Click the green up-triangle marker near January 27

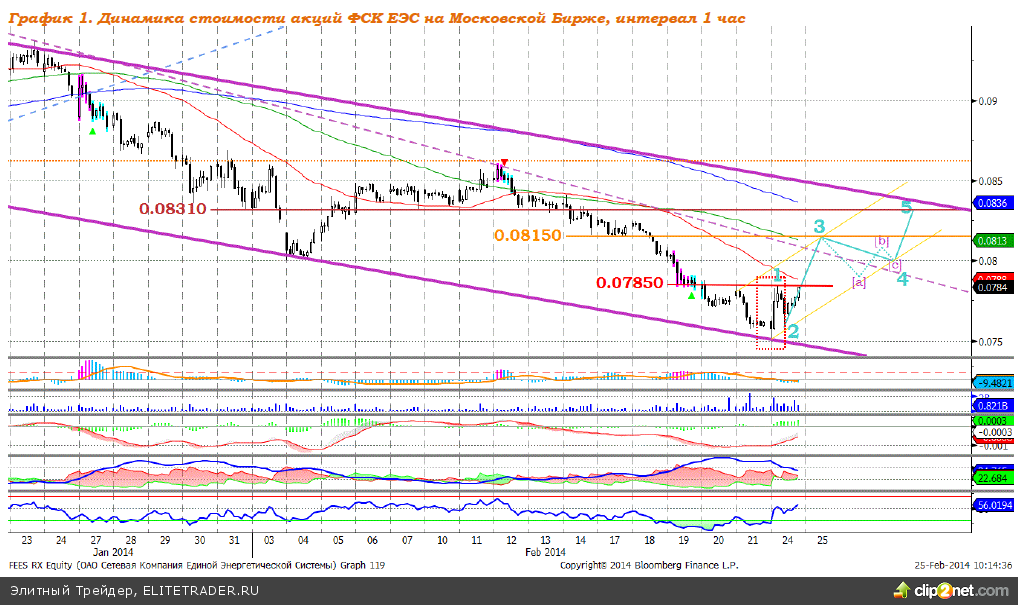pos(93,131)
